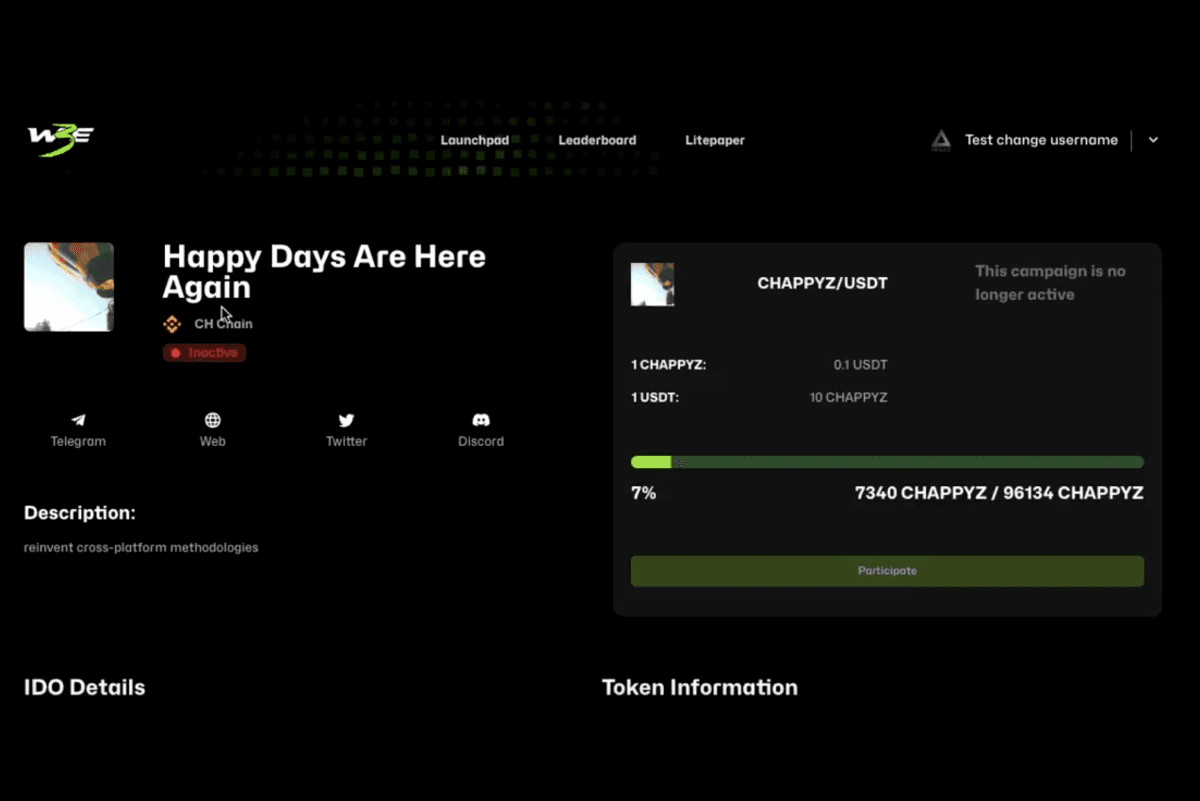Image resolution: width=1200 pixels, height=801 pixels.
Task: Click the '1 CHAPPYZ:' label
Action: click(668, 365)
